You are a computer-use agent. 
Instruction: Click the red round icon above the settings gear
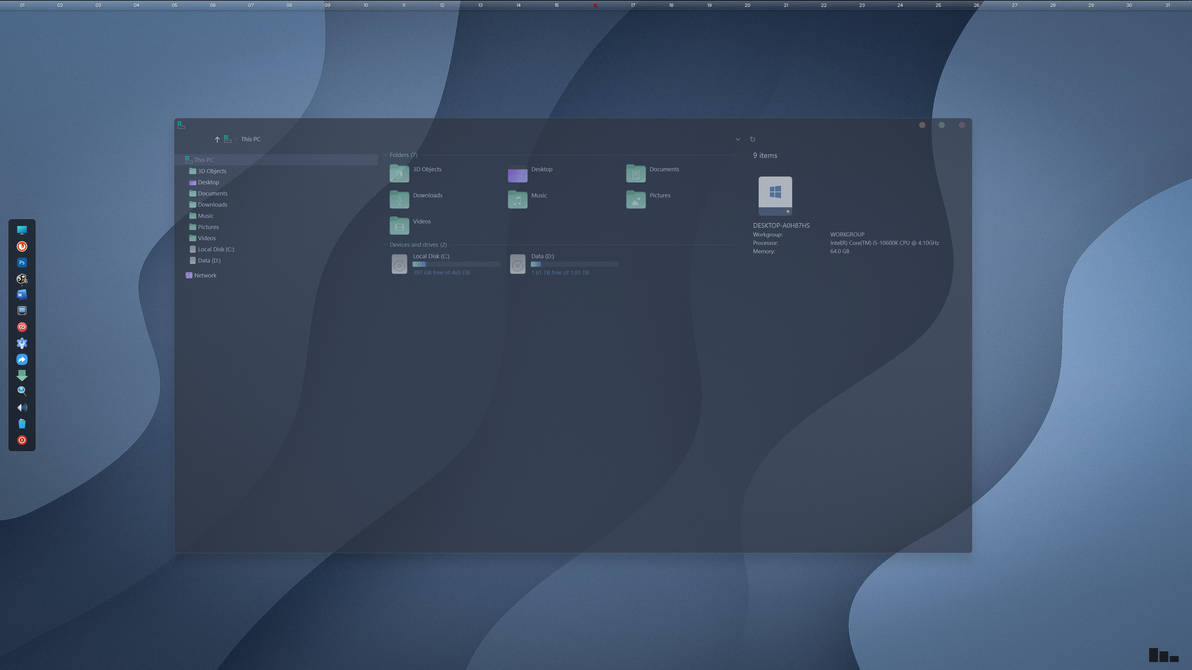pyautogui.click(x=22, y=327)
